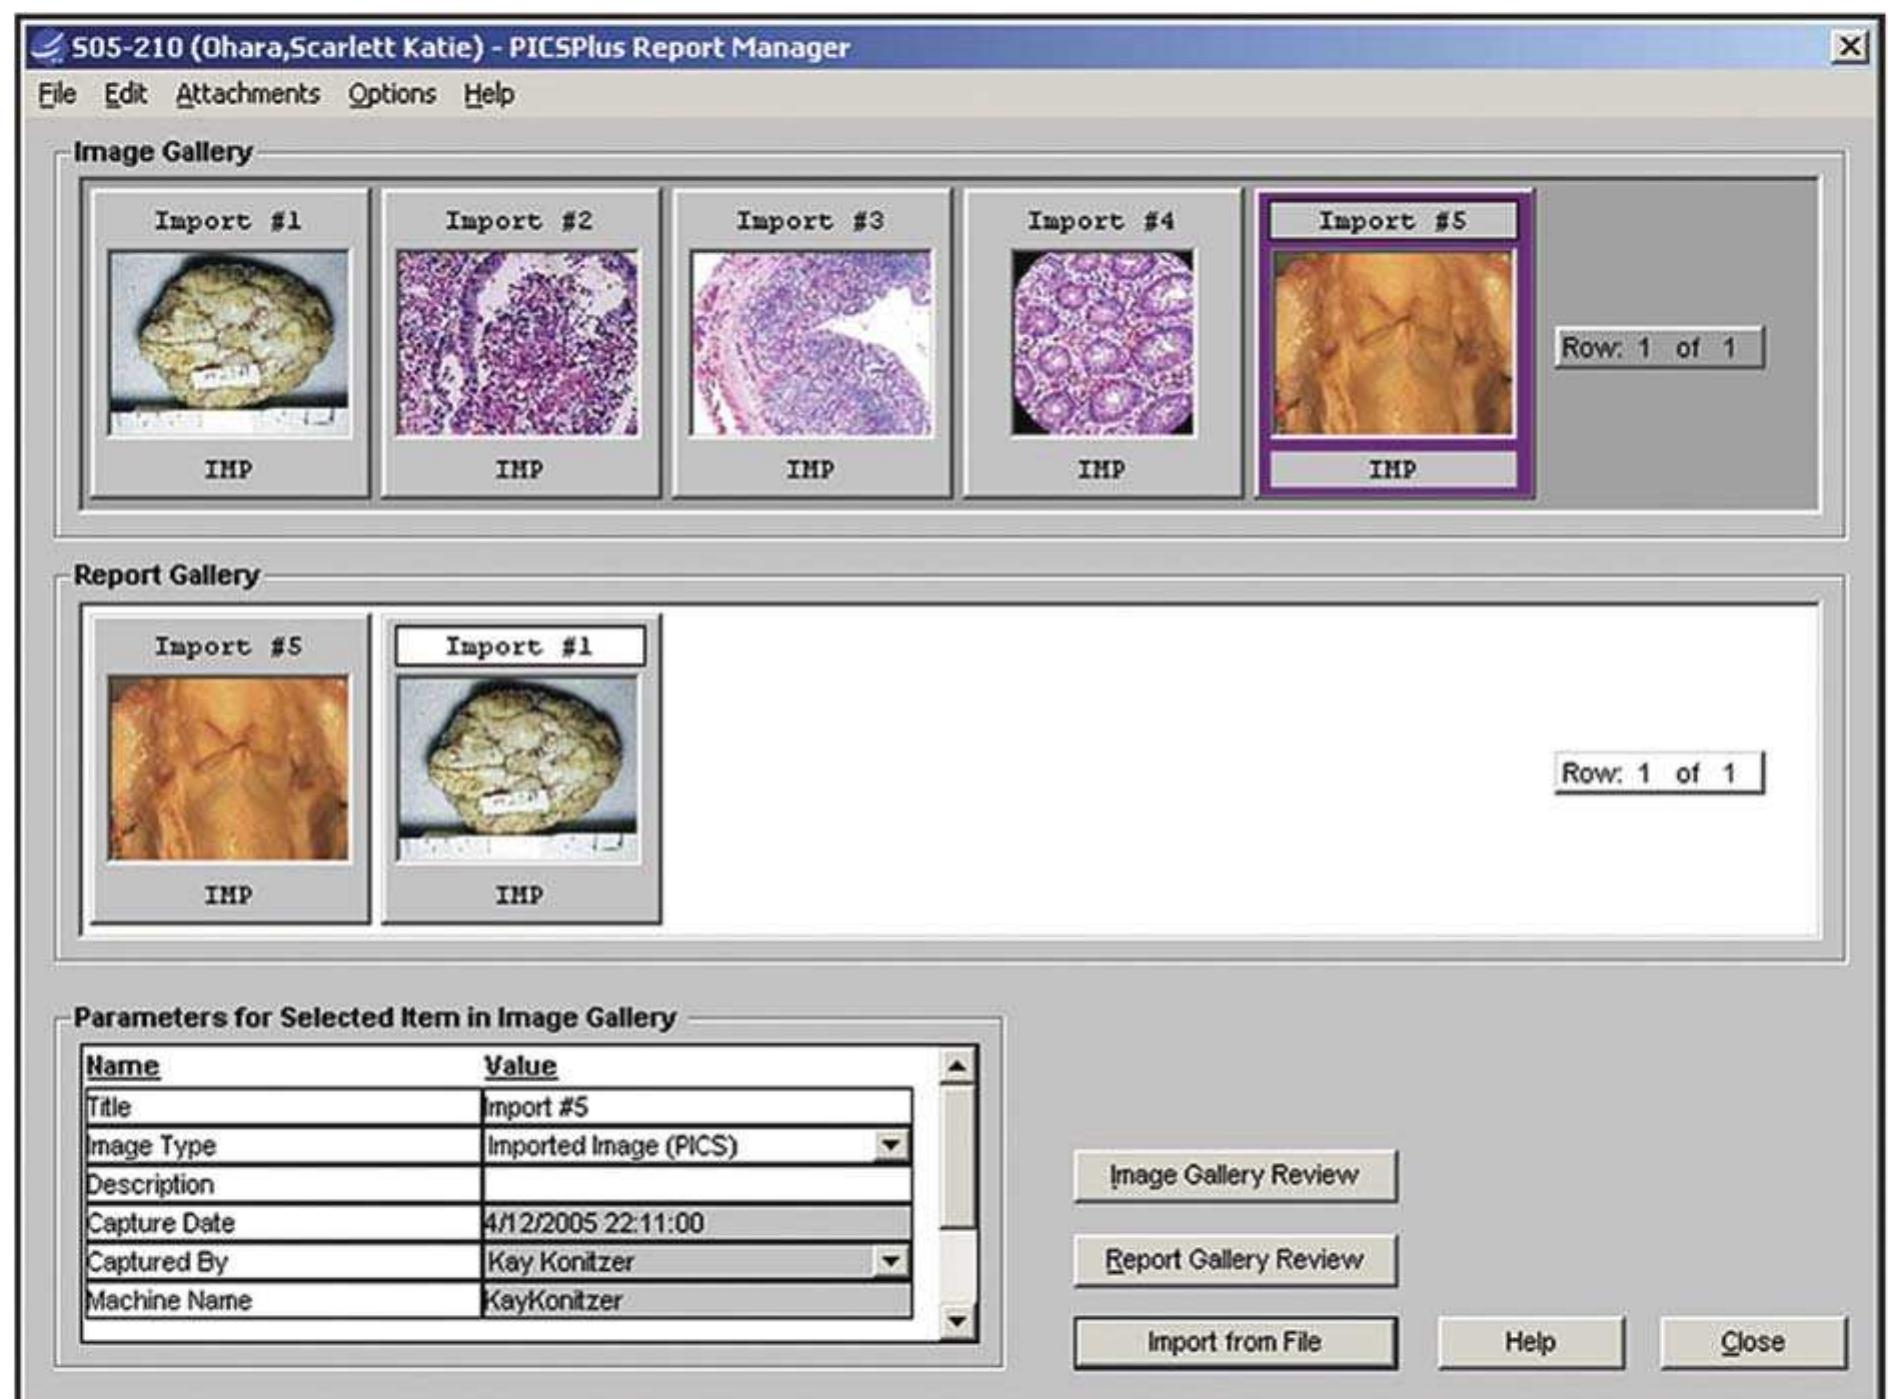Click the Name column header
The width and height of the screenshot is (1892, 1399).
pyautogui.click(x=122, y=1066)
